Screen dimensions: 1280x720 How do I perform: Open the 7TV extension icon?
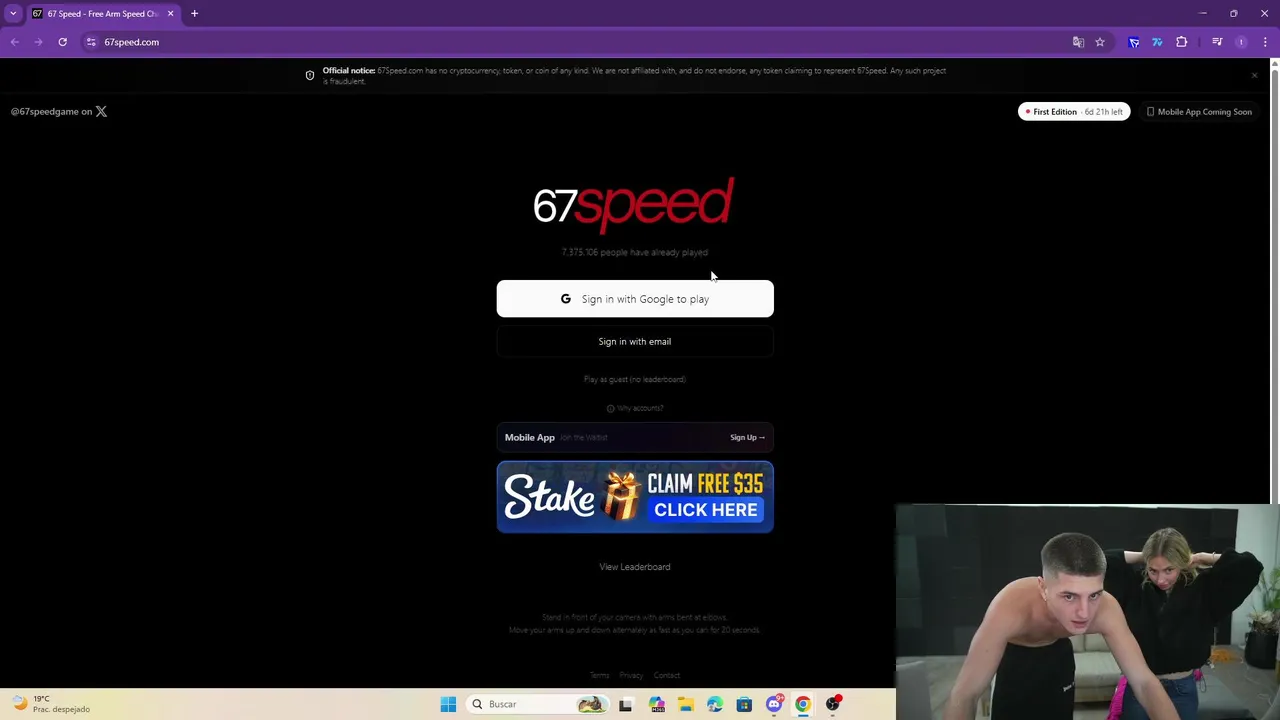(1157, 42)
